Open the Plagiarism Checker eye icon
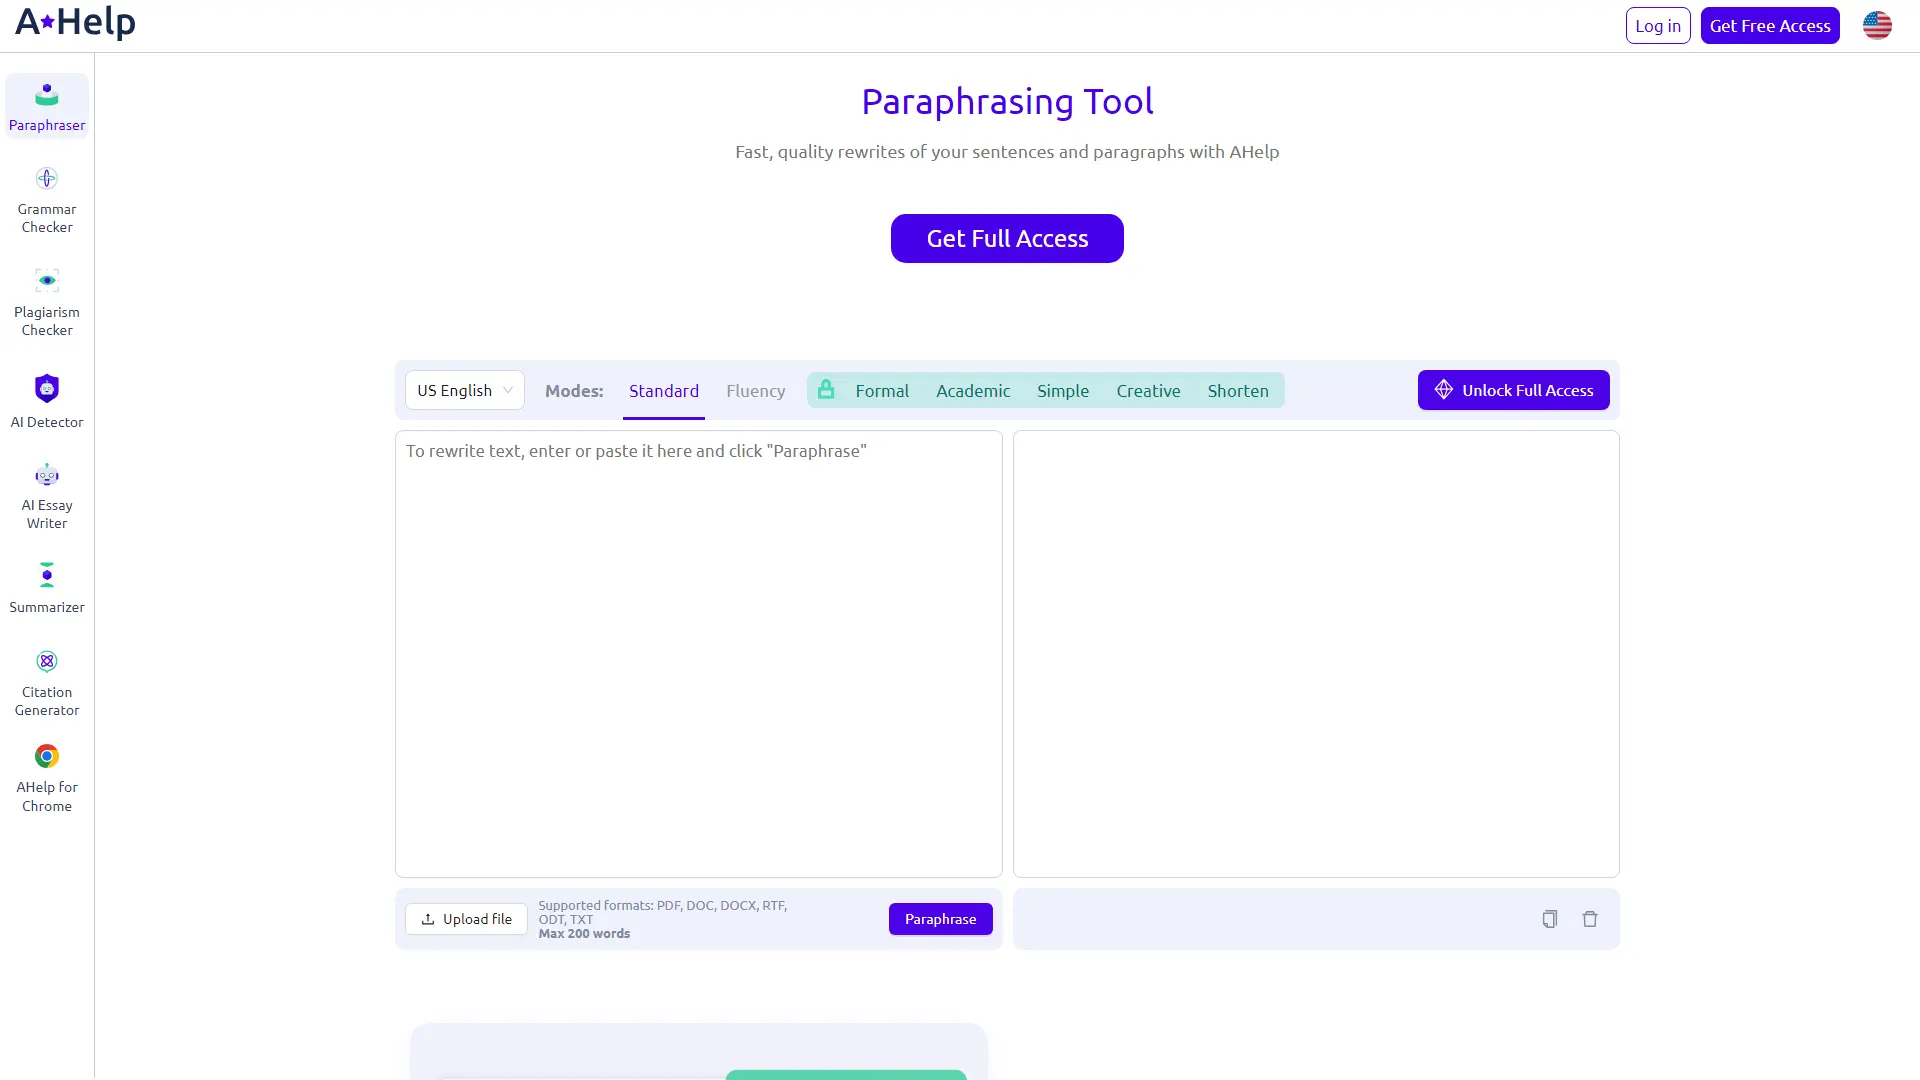This screenshot has width=1920, height=1080. (x=47, y=281)
